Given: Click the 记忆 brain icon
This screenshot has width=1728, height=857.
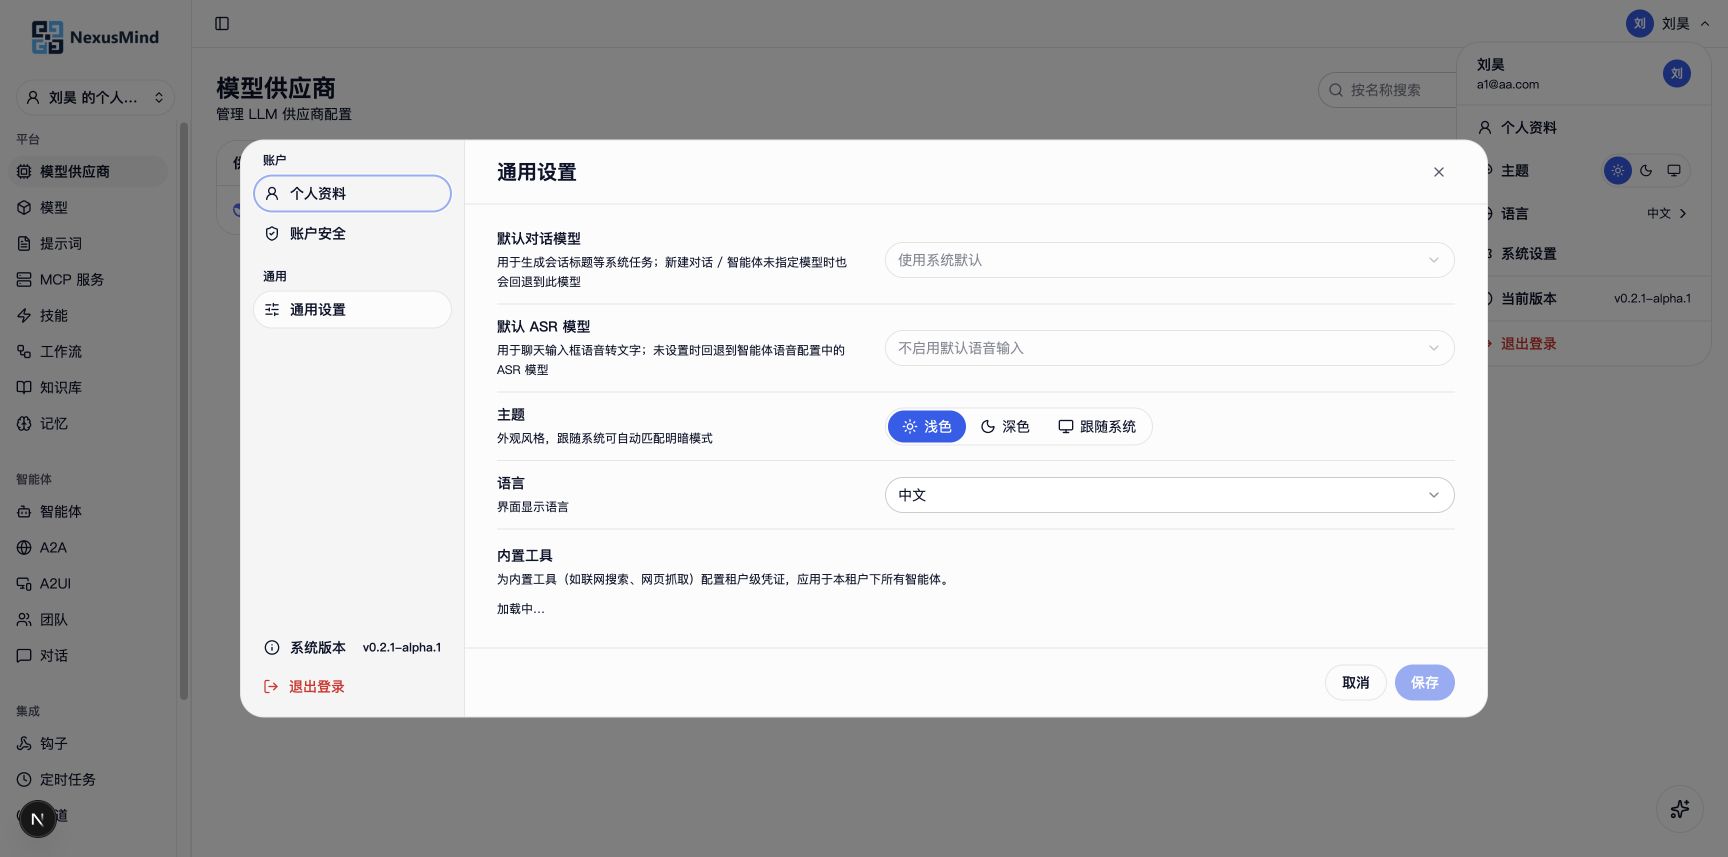Looking at the screenshot, I should click(x=24, y=423).
